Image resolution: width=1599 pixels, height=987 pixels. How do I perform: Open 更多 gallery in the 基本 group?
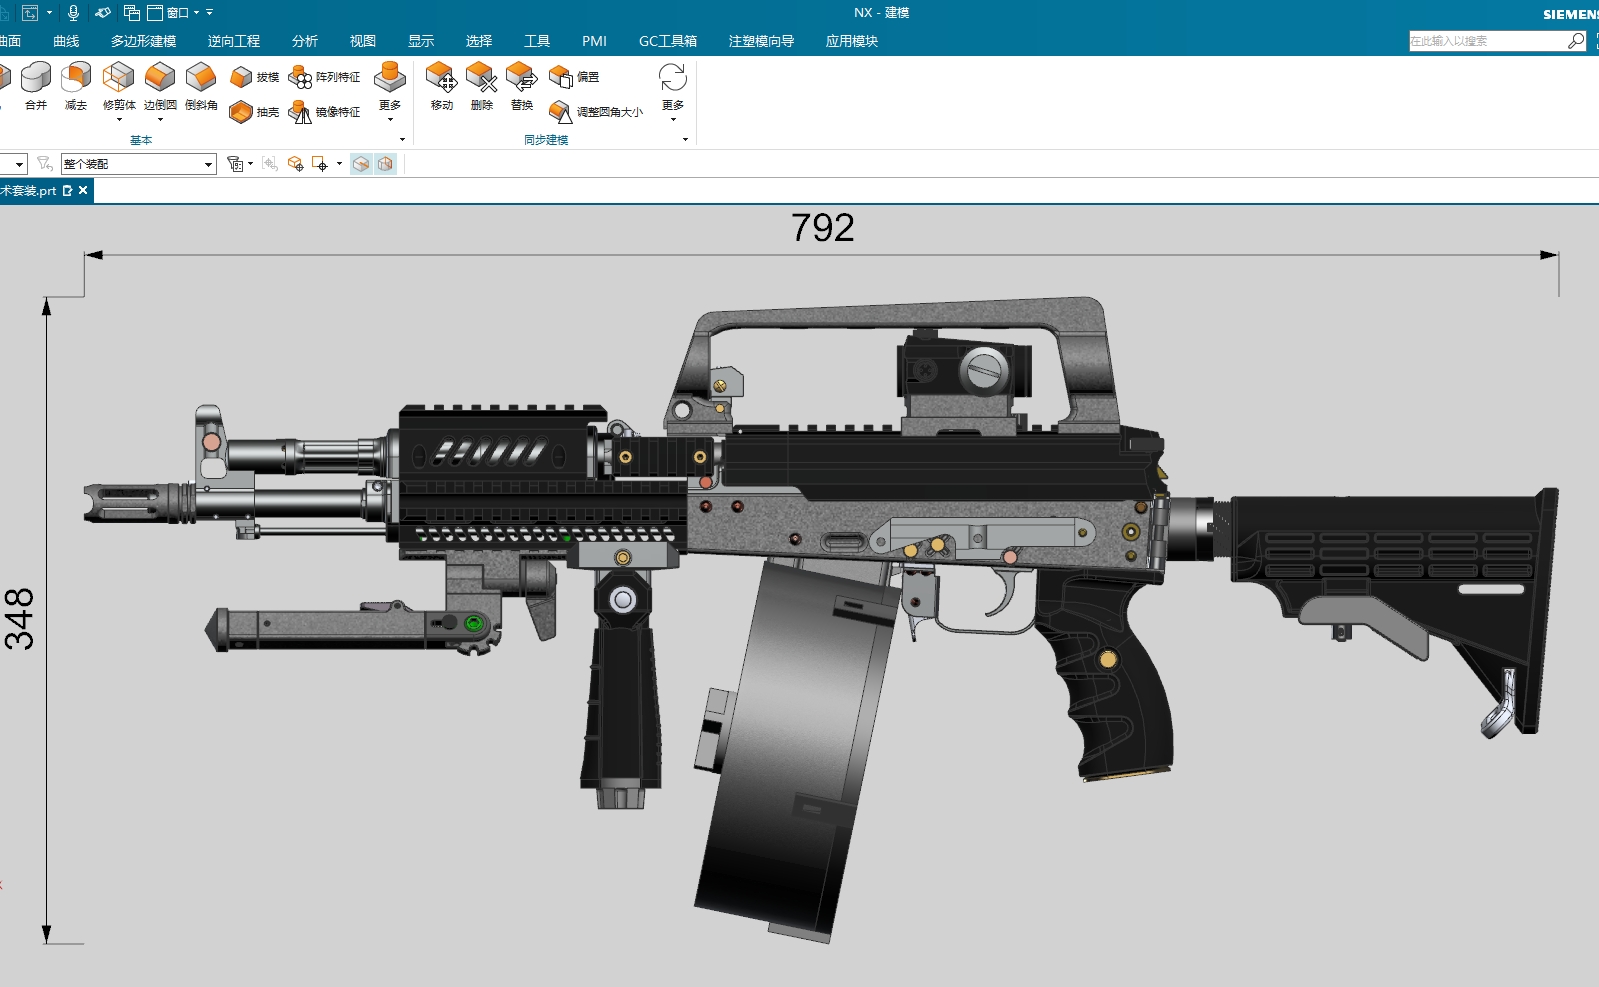[x=390, y=90]
